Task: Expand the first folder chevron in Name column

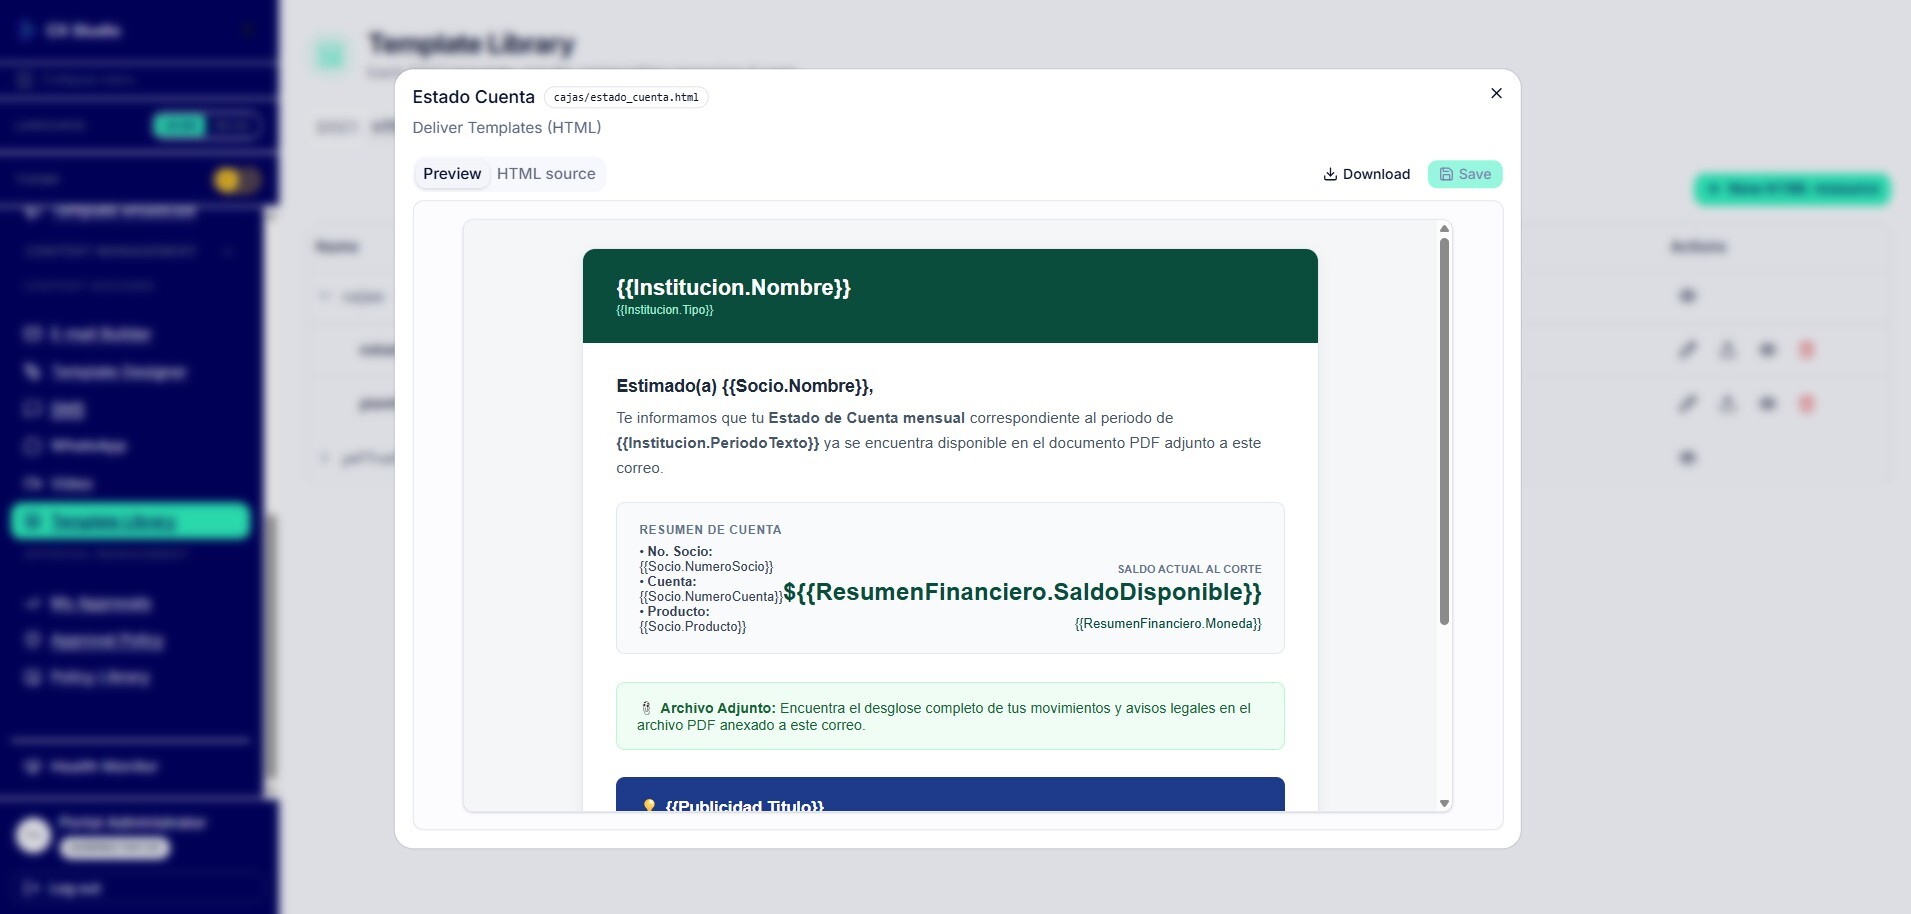Action: pos(324,296)
